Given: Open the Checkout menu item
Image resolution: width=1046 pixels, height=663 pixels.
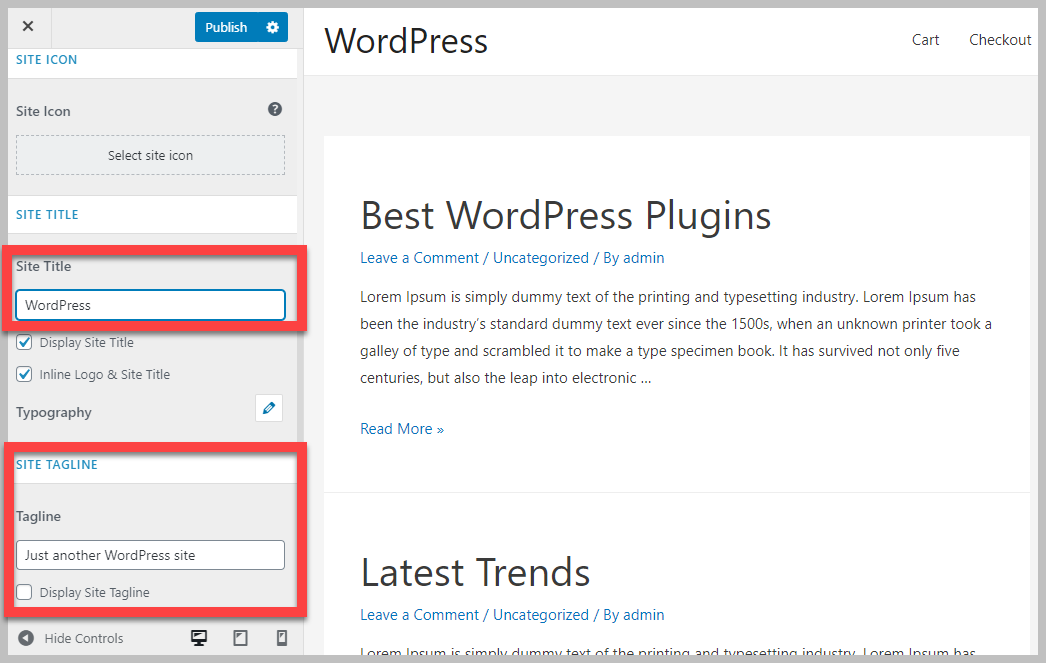Looking at the screenshot, I should (1000, 40).
